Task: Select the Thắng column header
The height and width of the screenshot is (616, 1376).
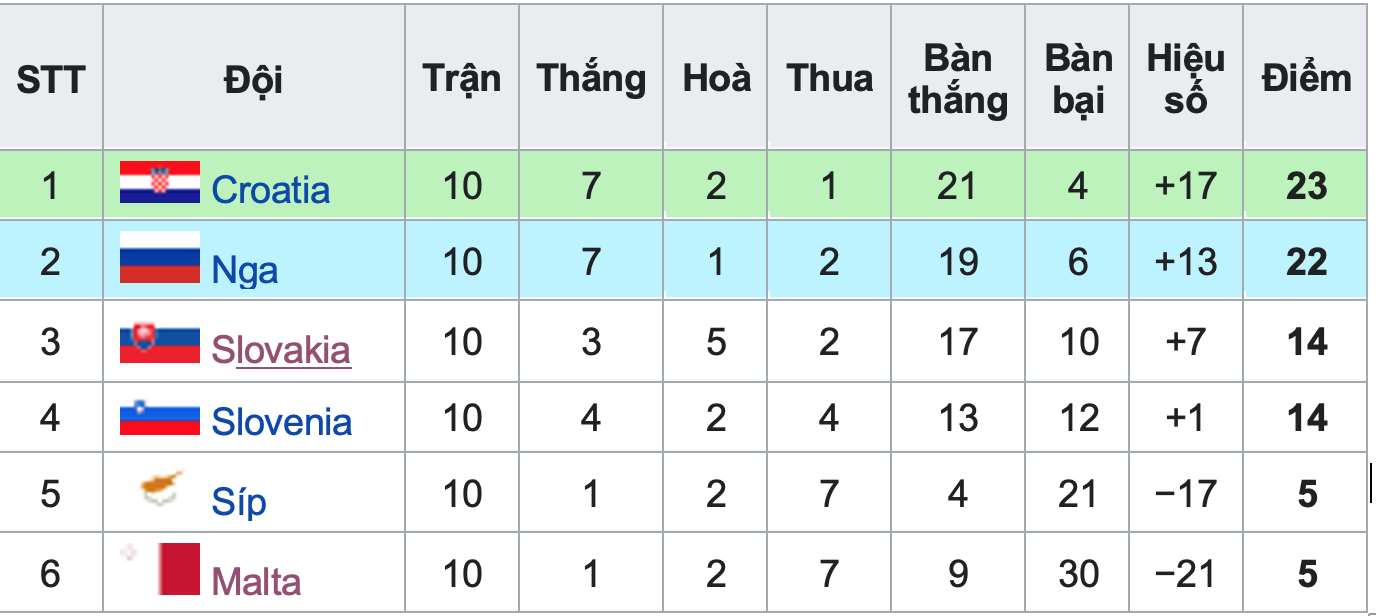Action: point(591,78)
